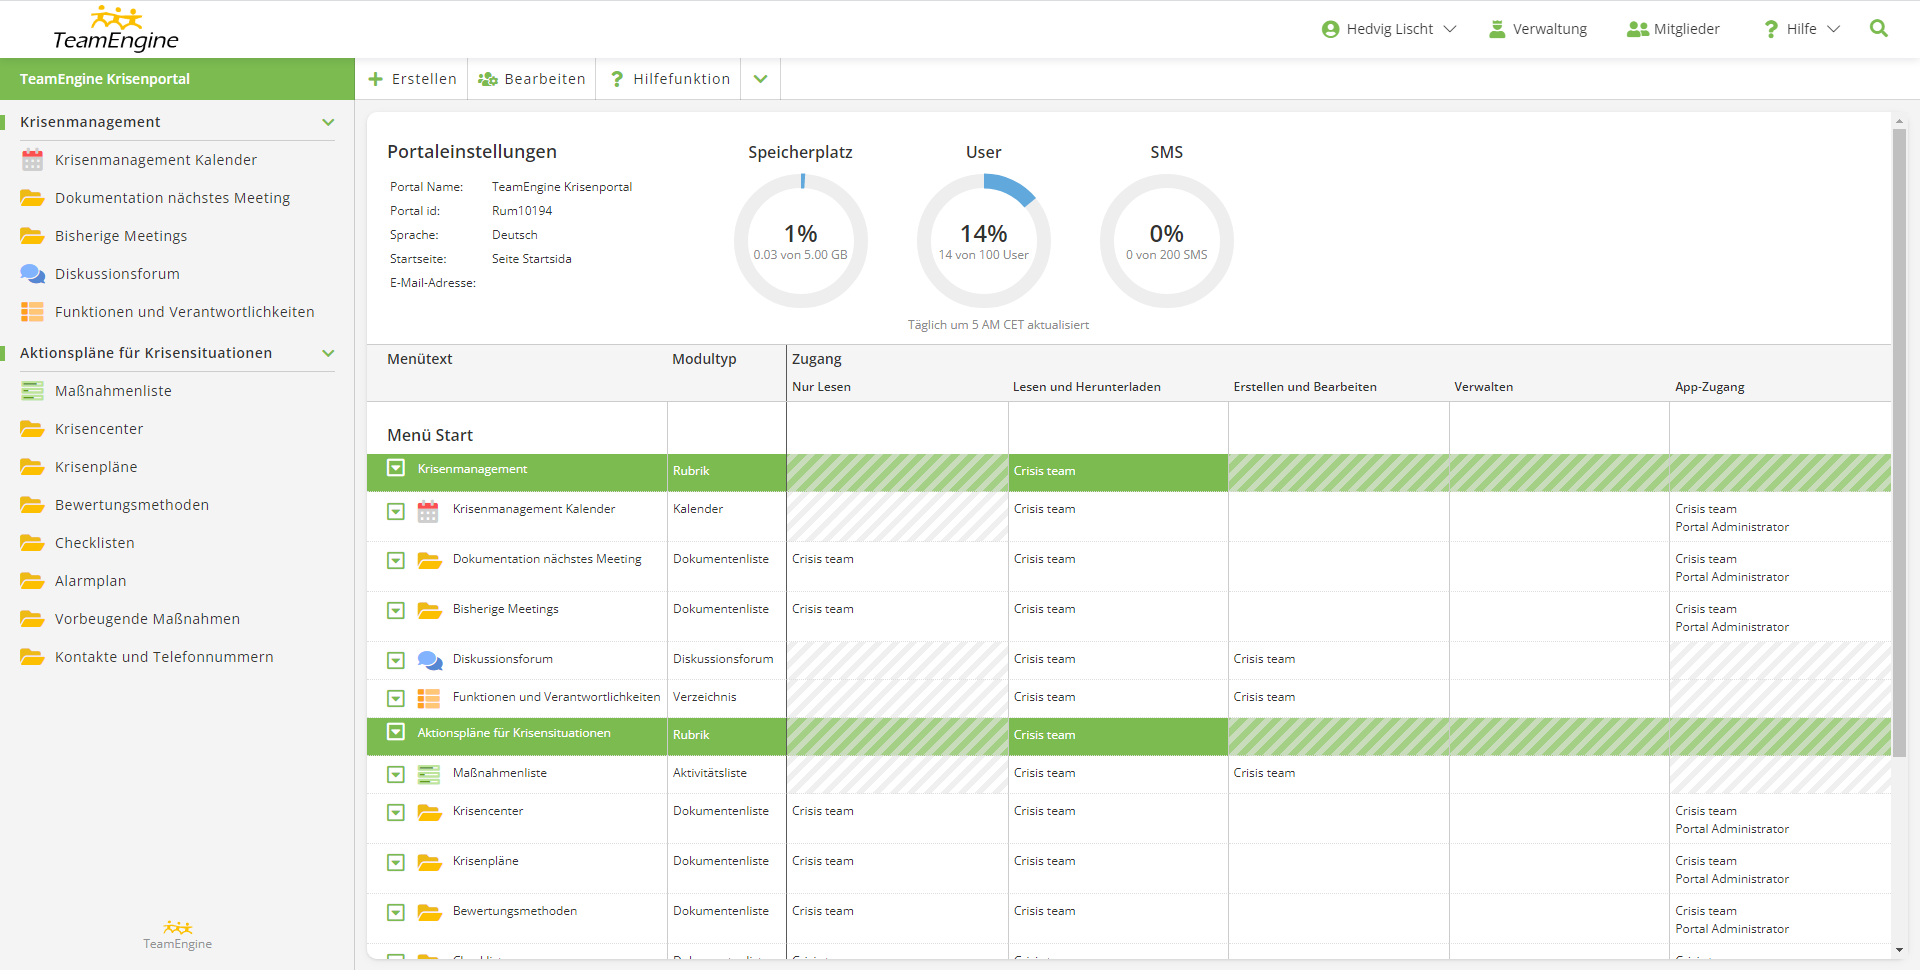The height and width of the screenshot is (970, 1920).
Task: Click sidebar Krisenmanagement Kalender calendar icon
Action: 32,160
